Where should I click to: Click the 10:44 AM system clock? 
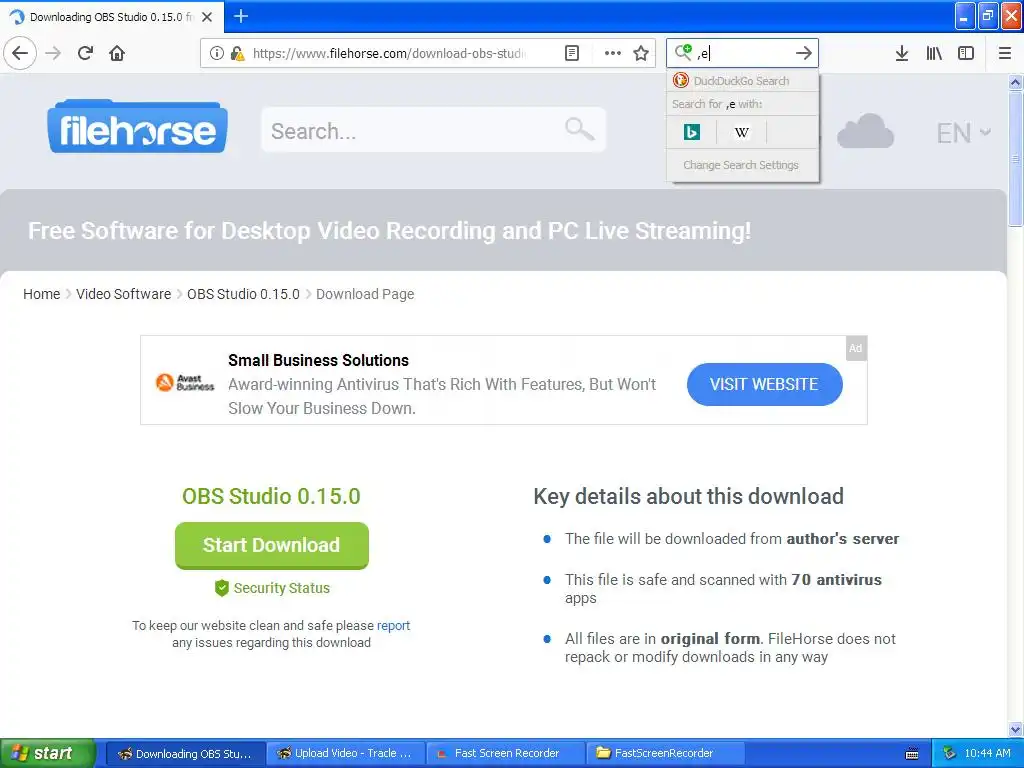[987, 753]
